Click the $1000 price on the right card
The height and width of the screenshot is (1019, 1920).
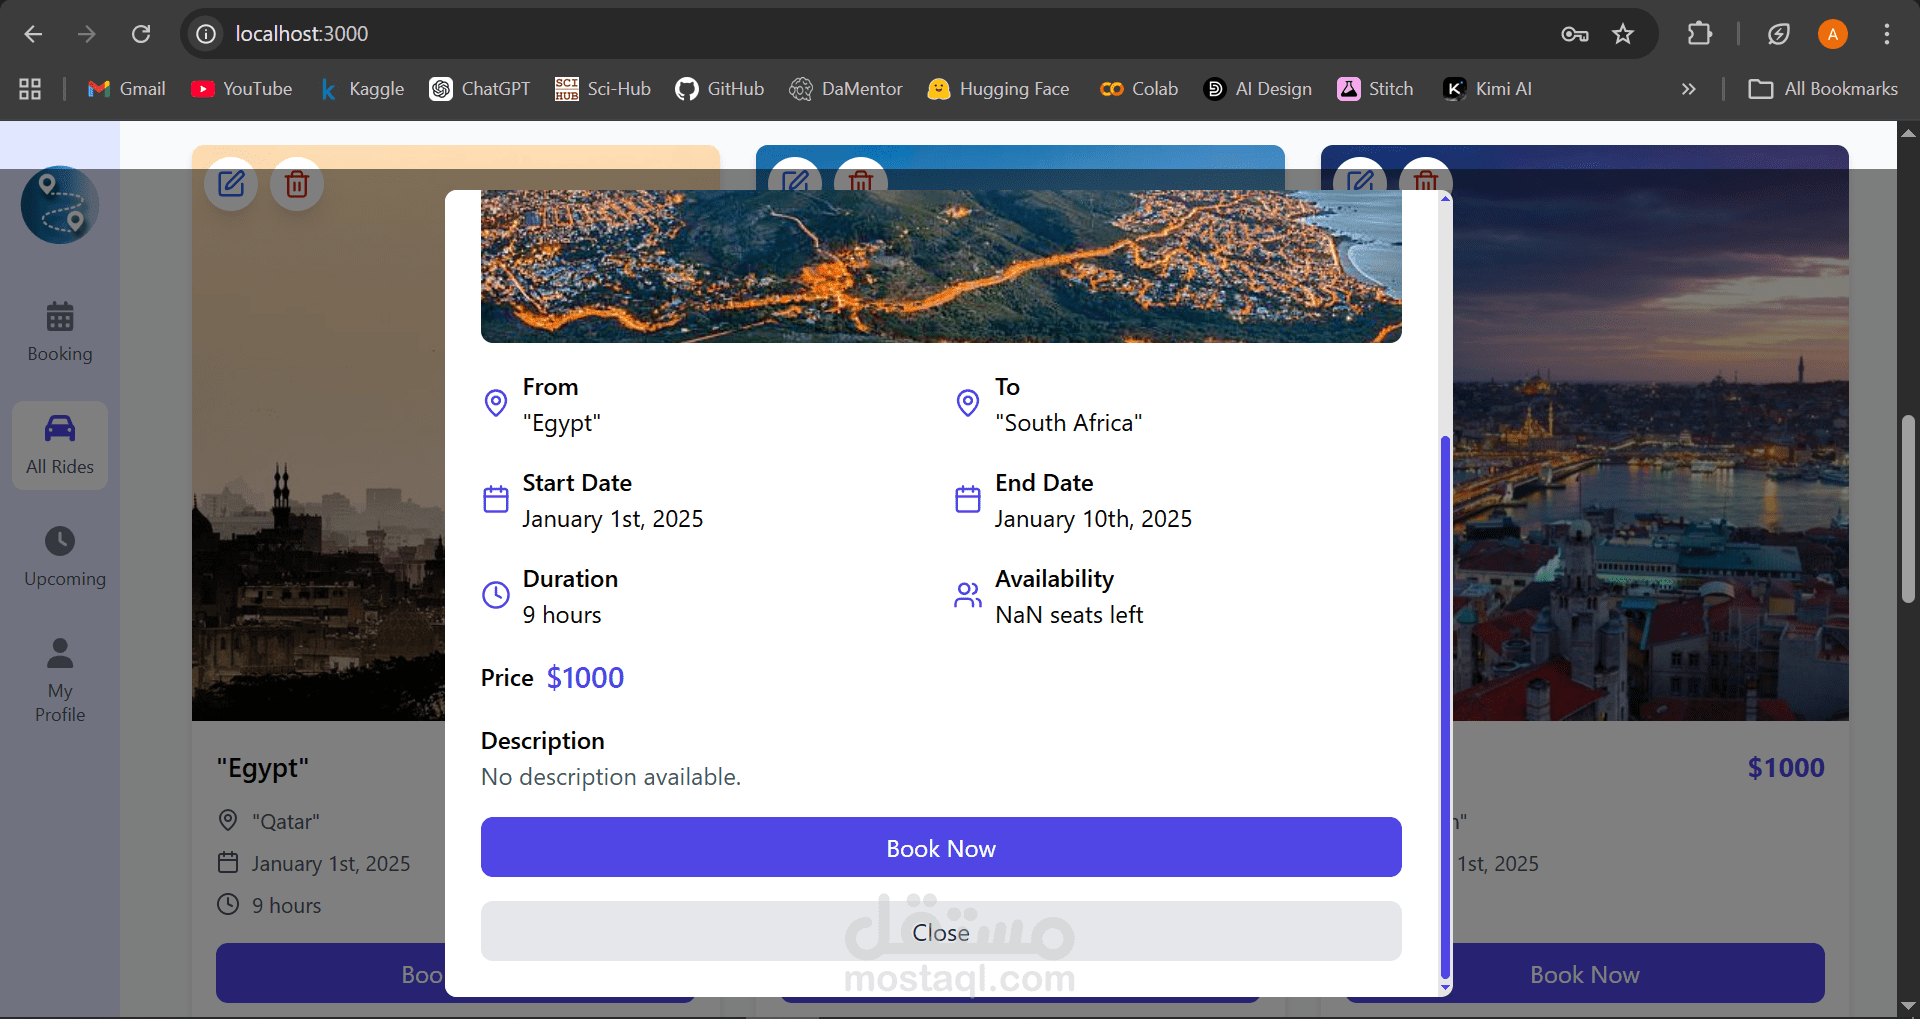click(1786, 768)
